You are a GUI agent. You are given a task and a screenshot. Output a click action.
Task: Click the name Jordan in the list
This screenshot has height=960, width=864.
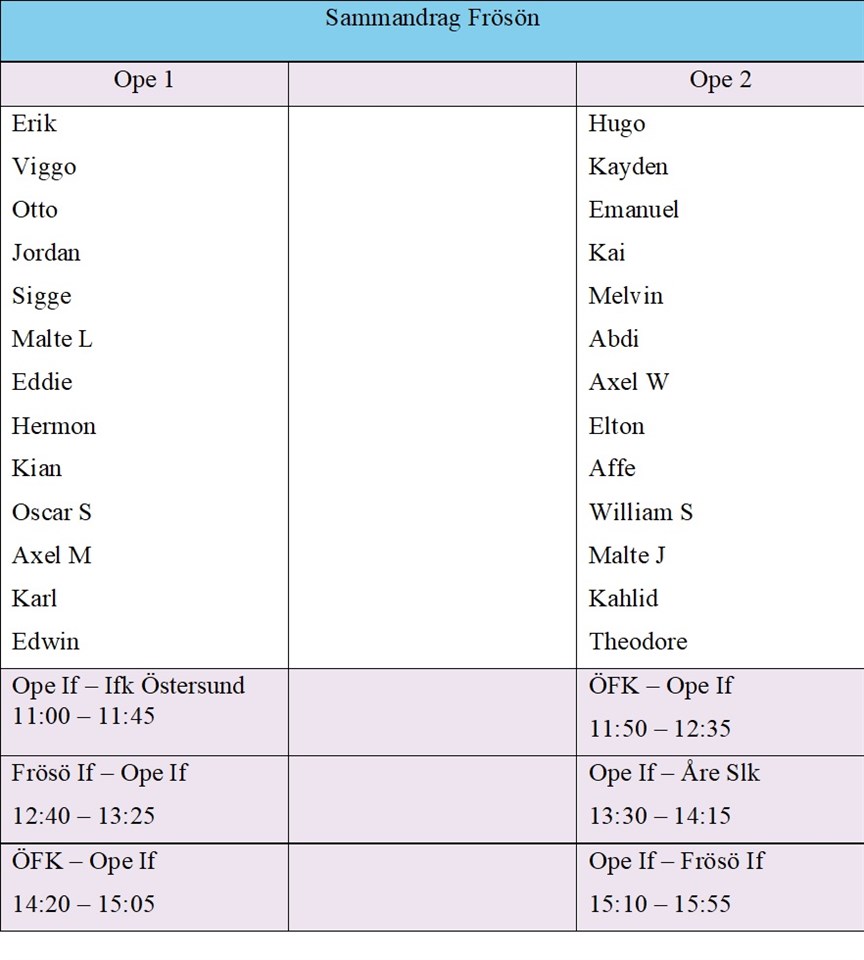click(46, 253)
